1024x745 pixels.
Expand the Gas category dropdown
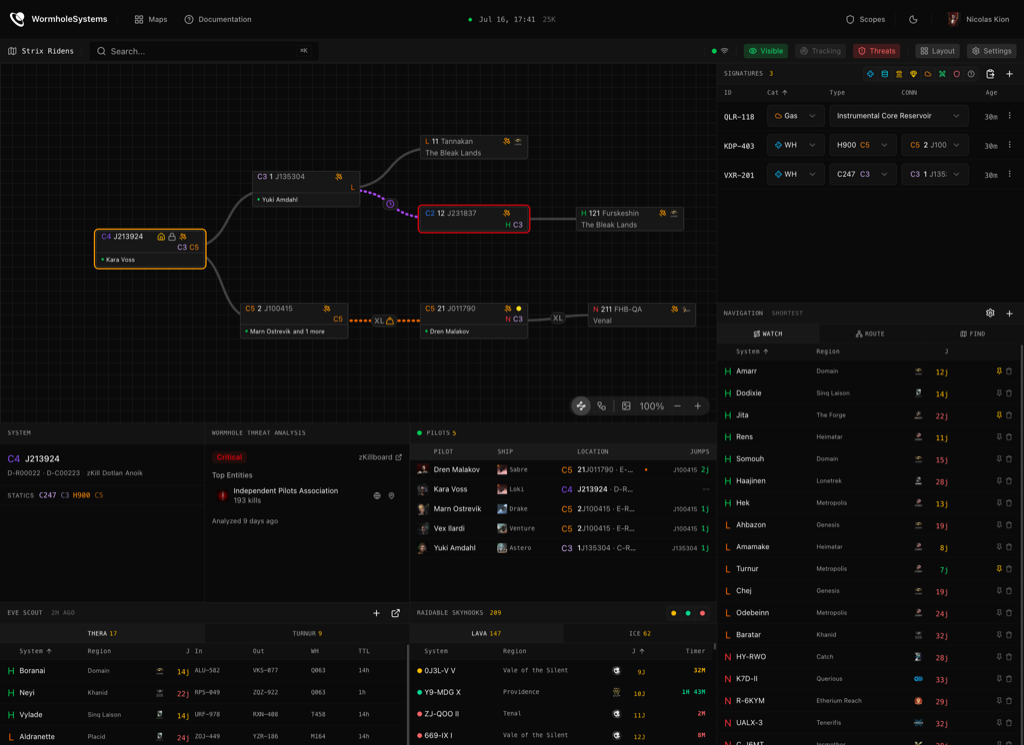pos(795,116)
